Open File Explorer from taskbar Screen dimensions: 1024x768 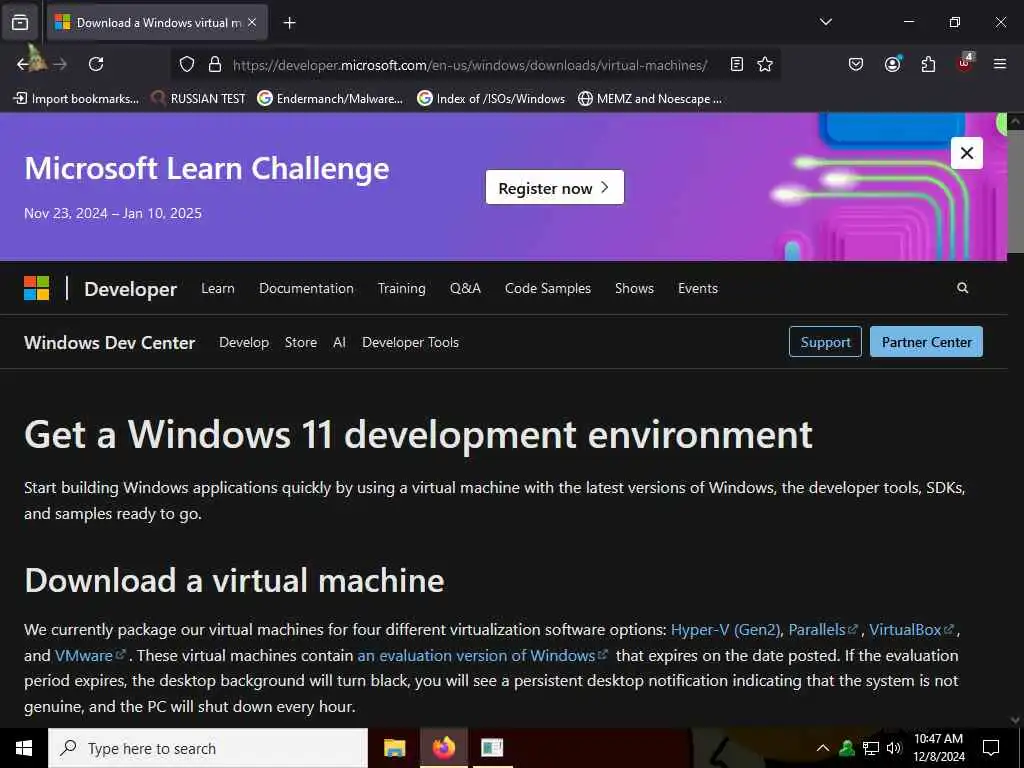(394, 748)
